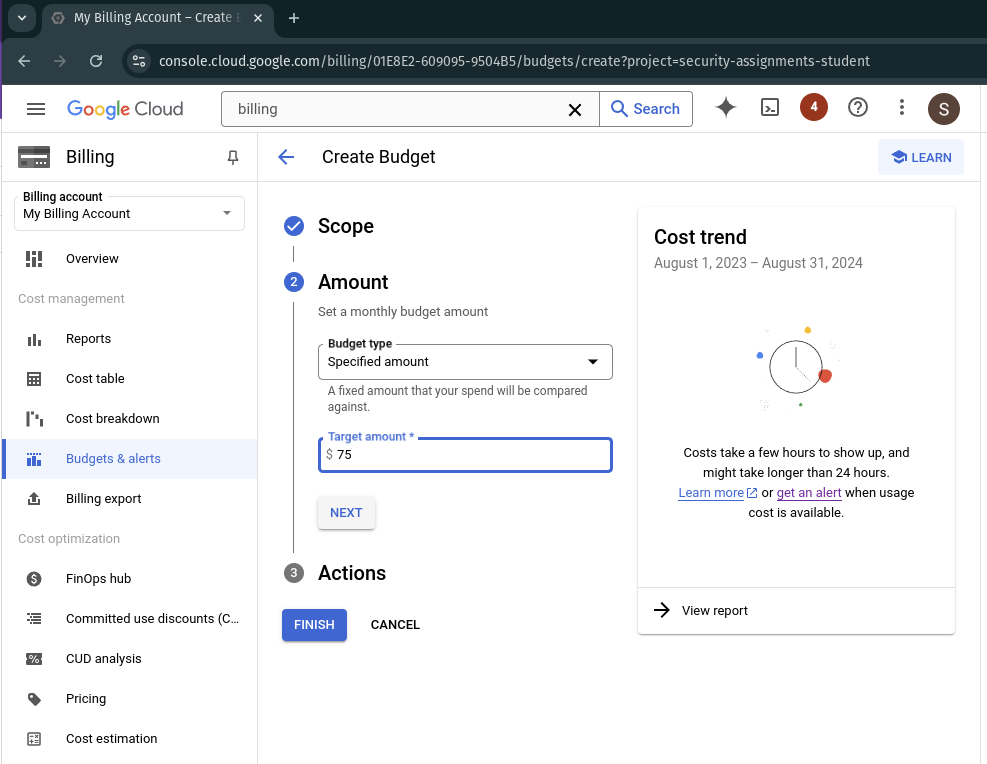Pin the Billing navigation section
Image resolution: width=987 pixels, height=764 pixels.
point(232,157)
